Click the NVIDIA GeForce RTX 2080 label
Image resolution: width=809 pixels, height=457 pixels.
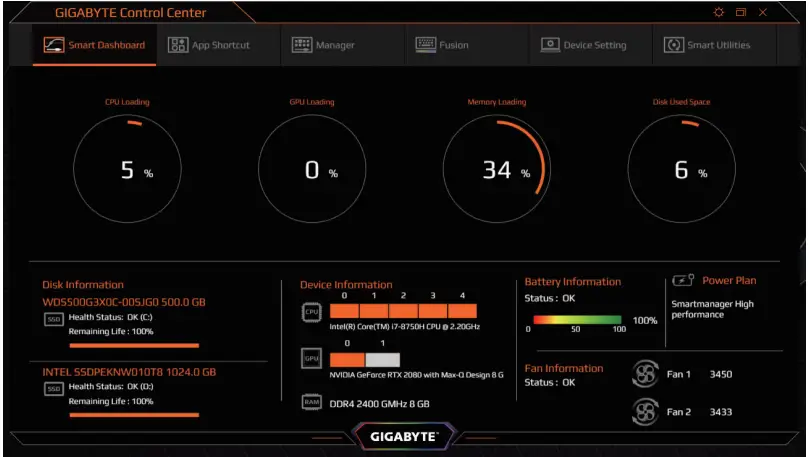416,375
